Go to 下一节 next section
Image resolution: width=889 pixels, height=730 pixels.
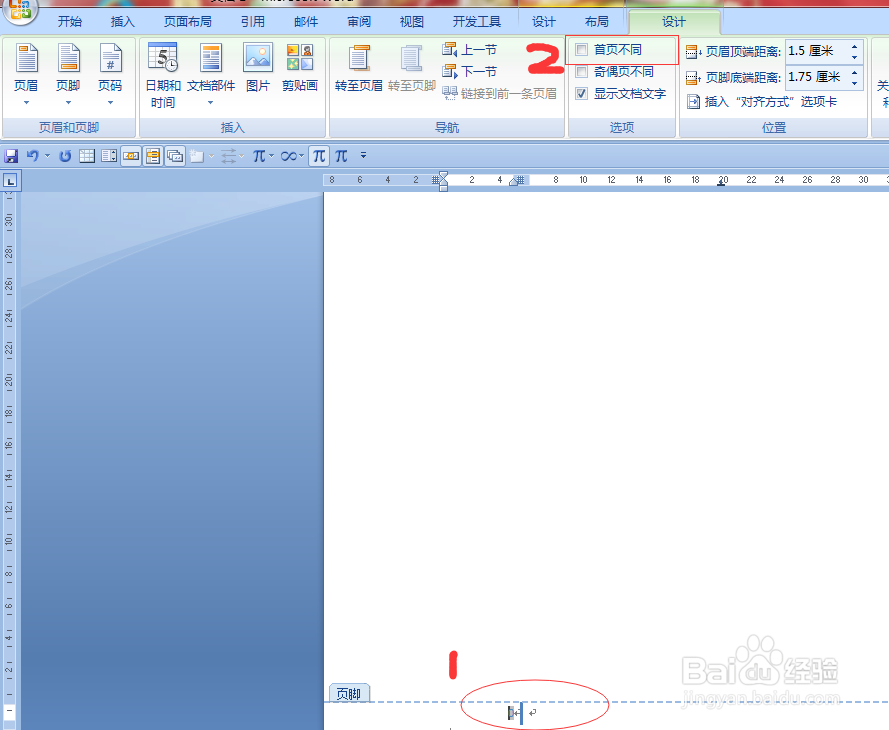pos(469,71)
